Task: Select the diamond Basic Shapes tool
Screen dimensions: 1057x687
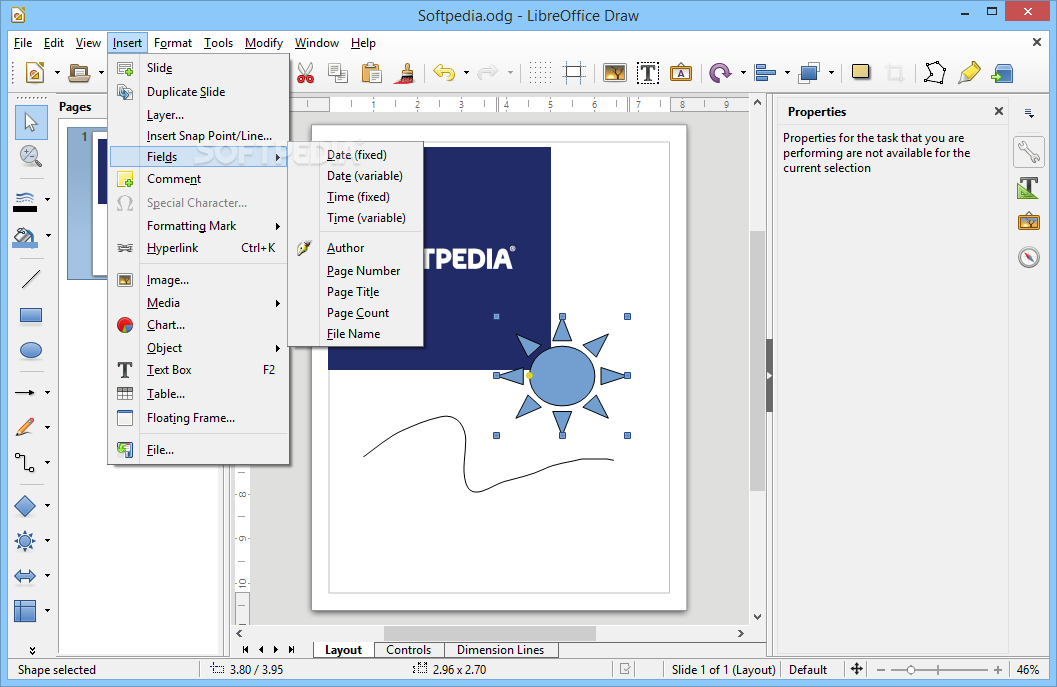Action: tap(25, 506)
